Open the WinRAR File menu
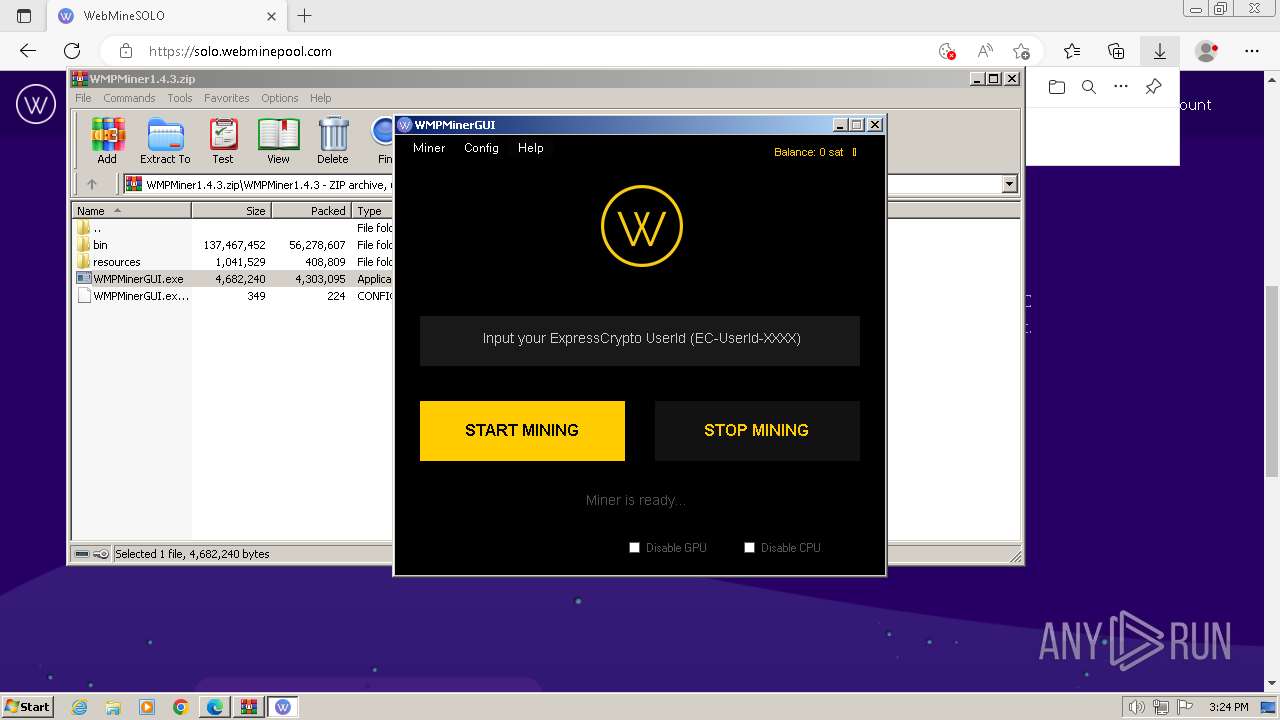This screenshot has width=1280, height=720. point(83,98)
